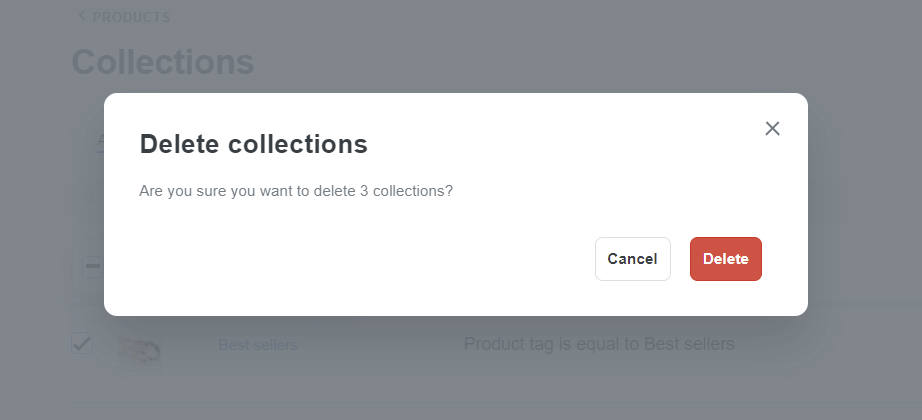The height and width of the screenshot is (420, 922).
Task: Click the Delete collections dialog title
Action: pyautogui.click(x=253, y=144)
